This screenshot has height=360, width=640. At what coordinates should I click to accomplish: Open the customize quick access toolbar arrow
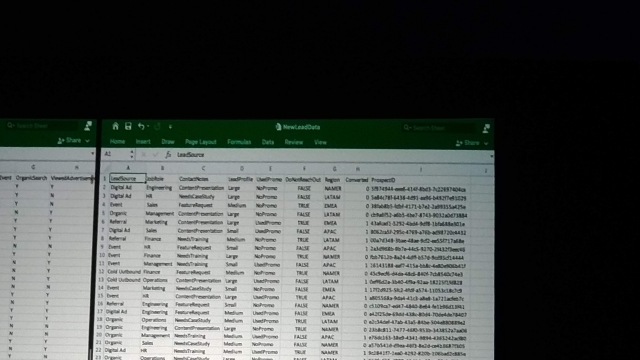point(170,127)
